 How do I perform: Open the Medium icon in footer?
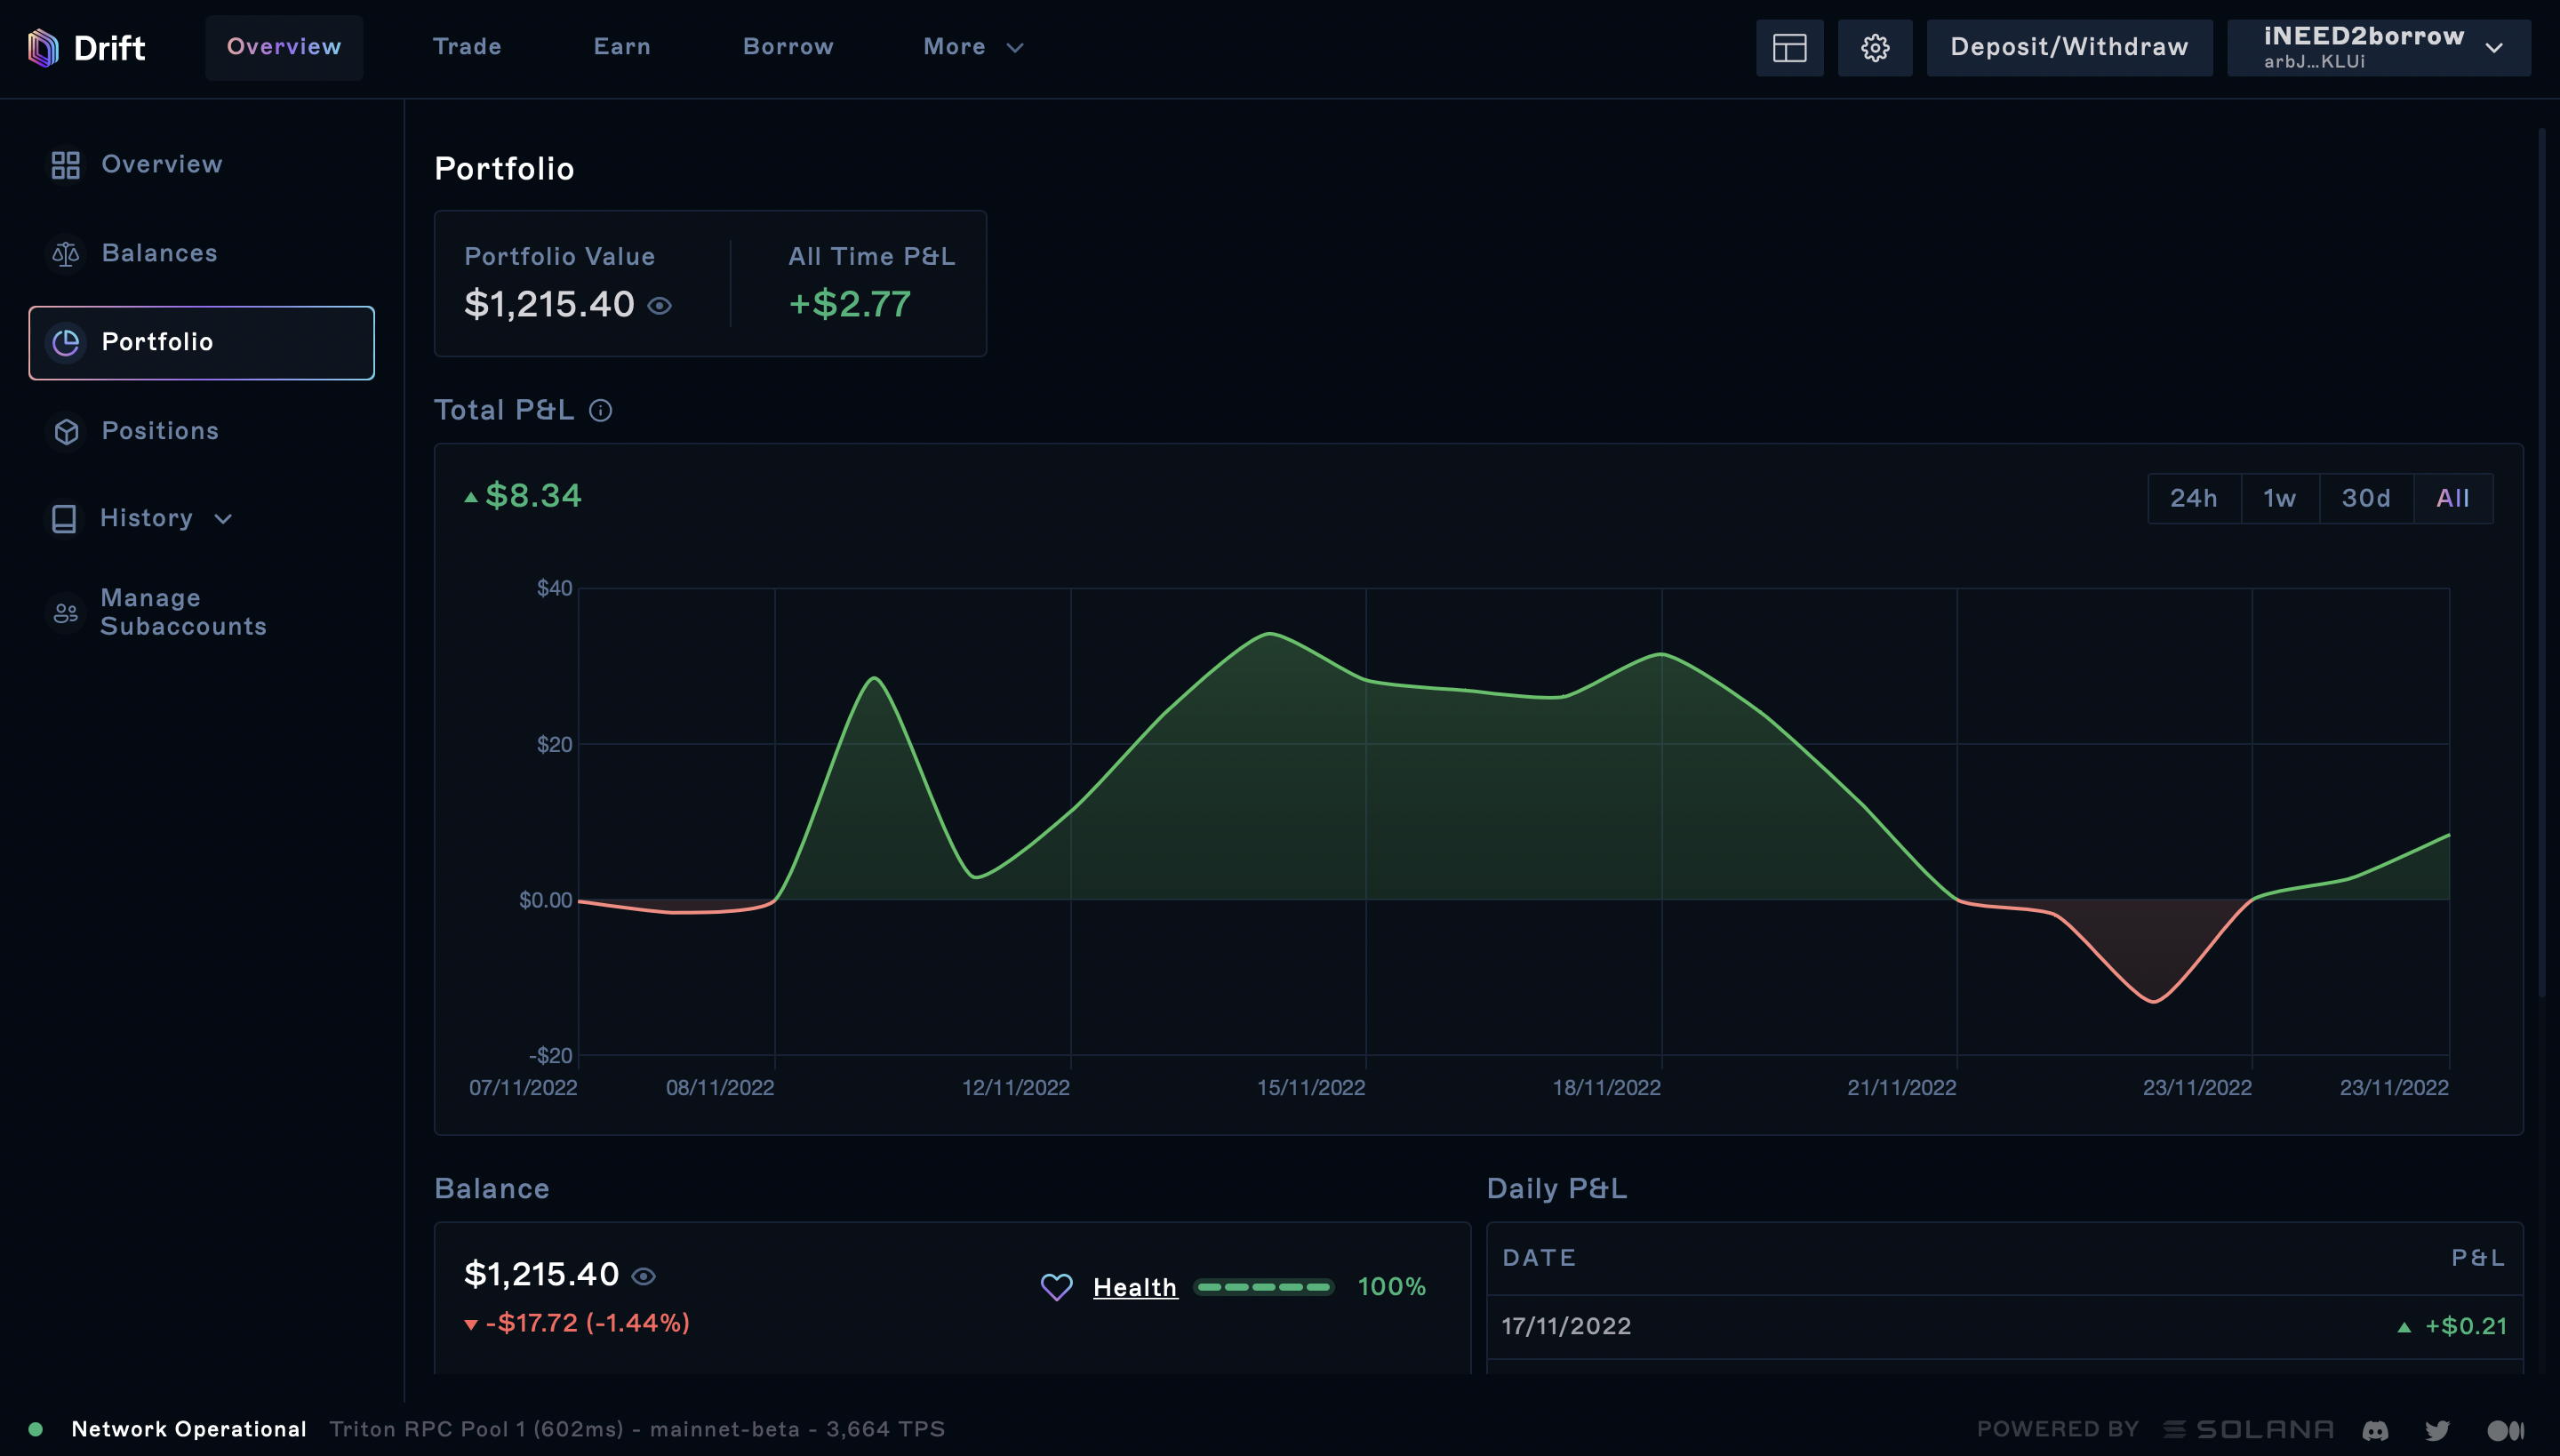click(x=2505, y=1430)
